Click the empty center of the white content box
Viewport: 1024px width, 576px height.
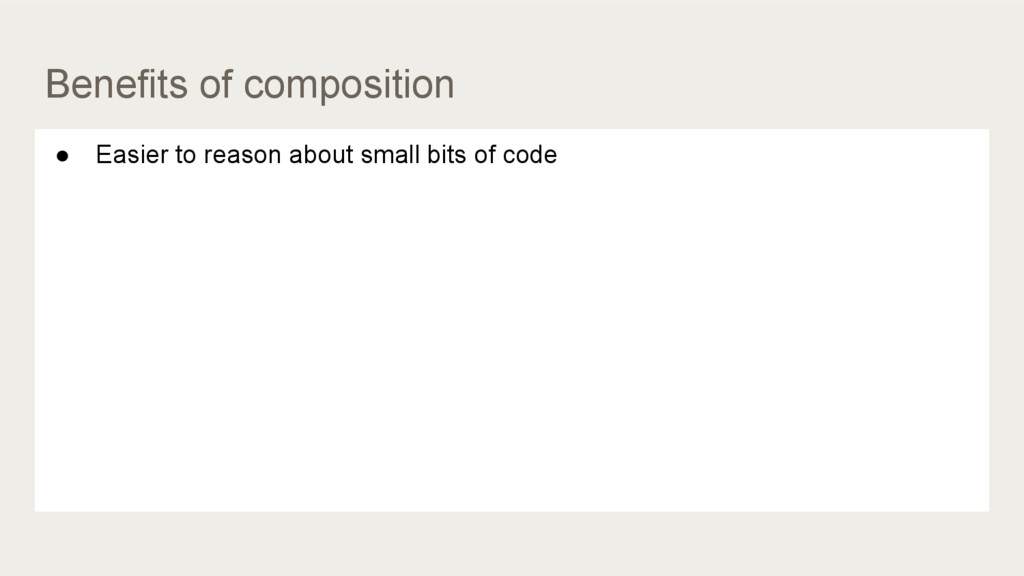click(x=512, y=320)
